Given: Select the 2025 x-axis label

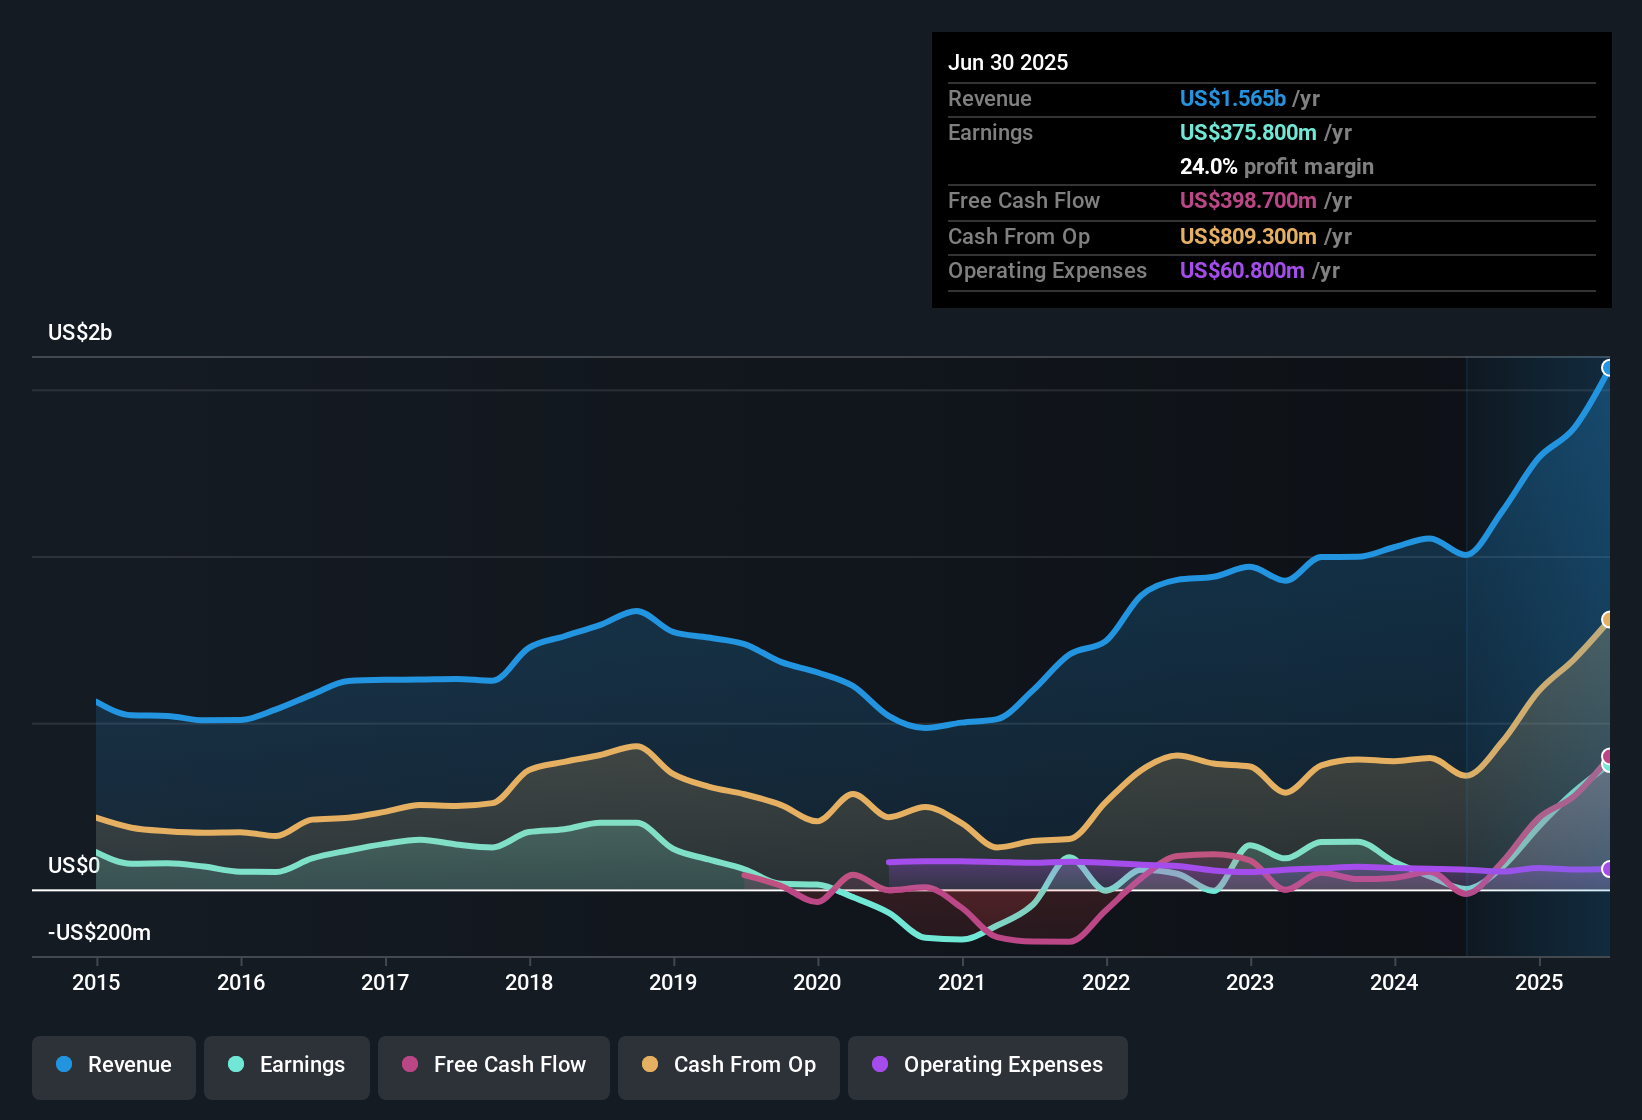Looking at the screenshot, I should click(1539, 982).
